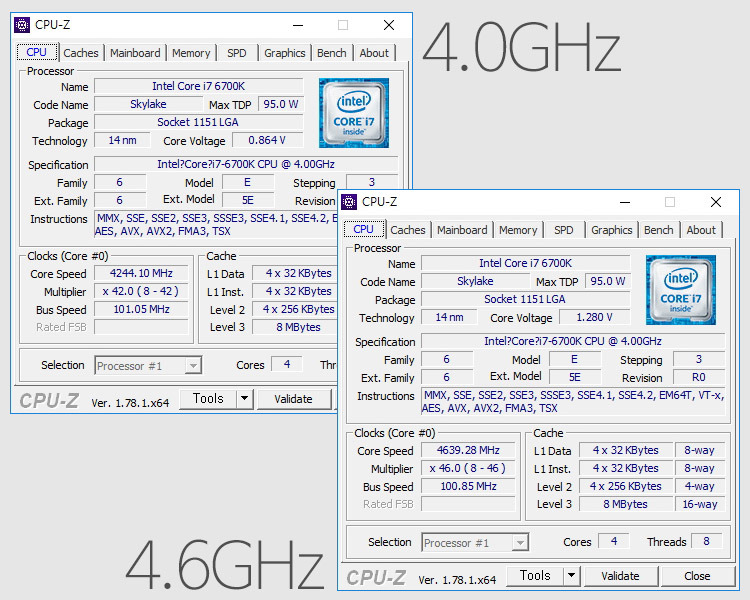Click Cores value 4 in back window

287,364
